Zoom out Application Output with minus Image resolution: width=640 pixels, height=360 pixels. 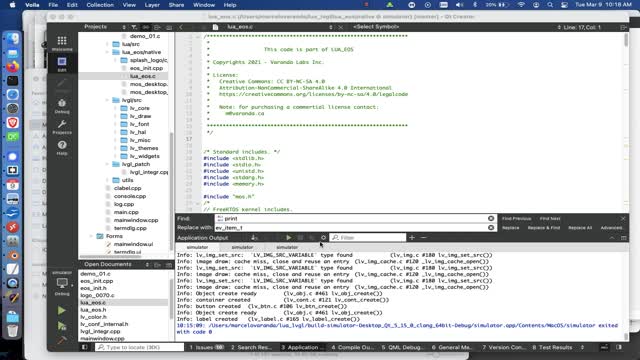click(423, 238)
